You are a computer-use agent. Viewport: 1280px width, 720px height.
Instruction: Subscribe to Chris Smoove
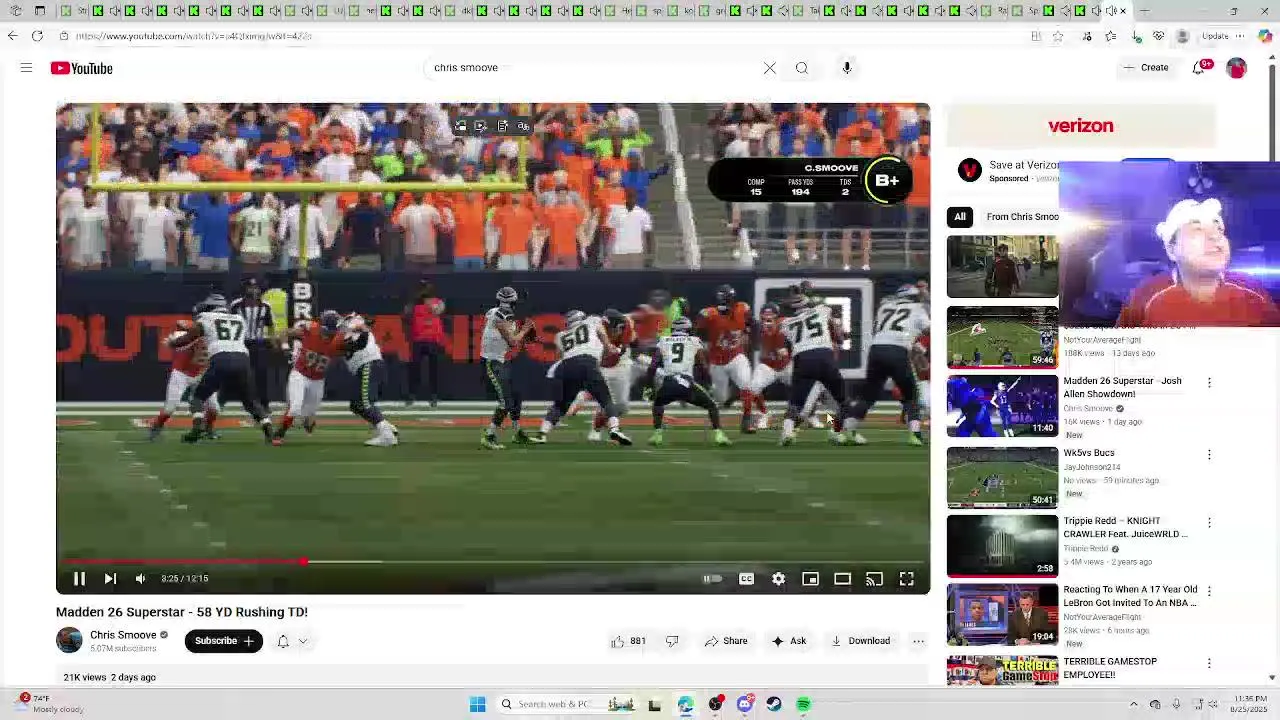click(x=223, y=641)
